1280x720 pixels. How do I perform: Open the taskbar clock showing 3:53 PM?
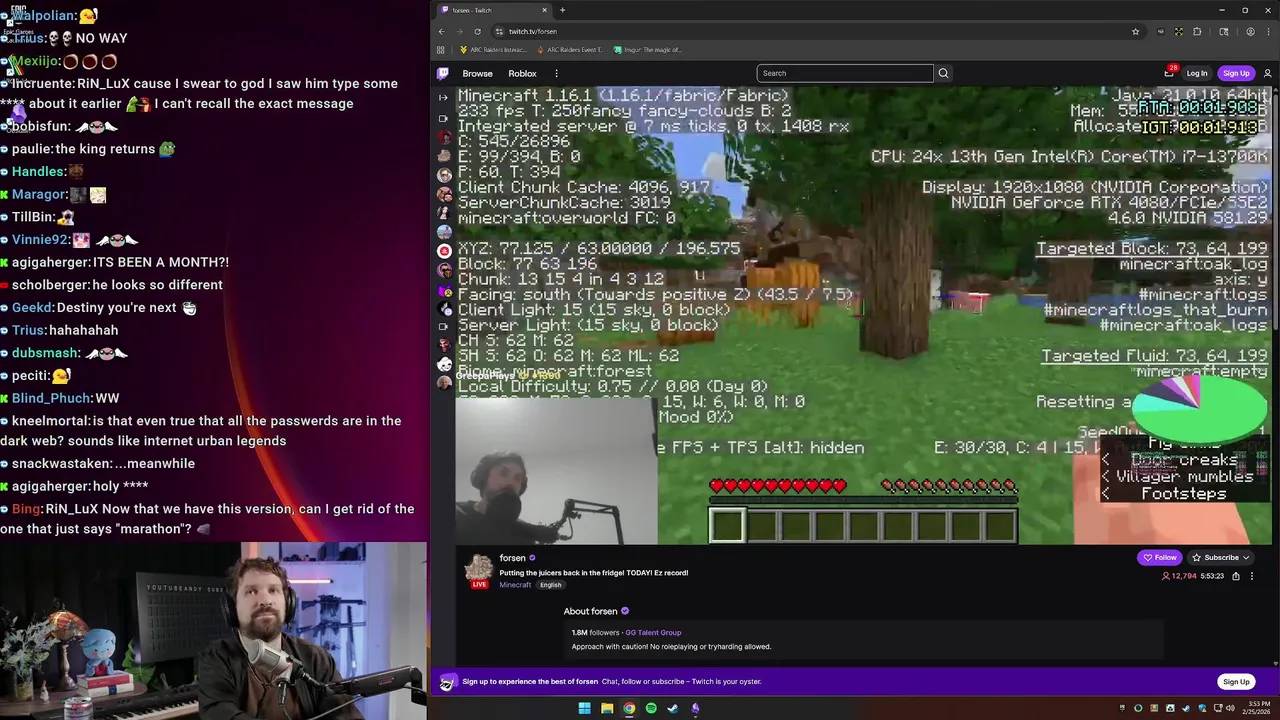point(1254,708)
